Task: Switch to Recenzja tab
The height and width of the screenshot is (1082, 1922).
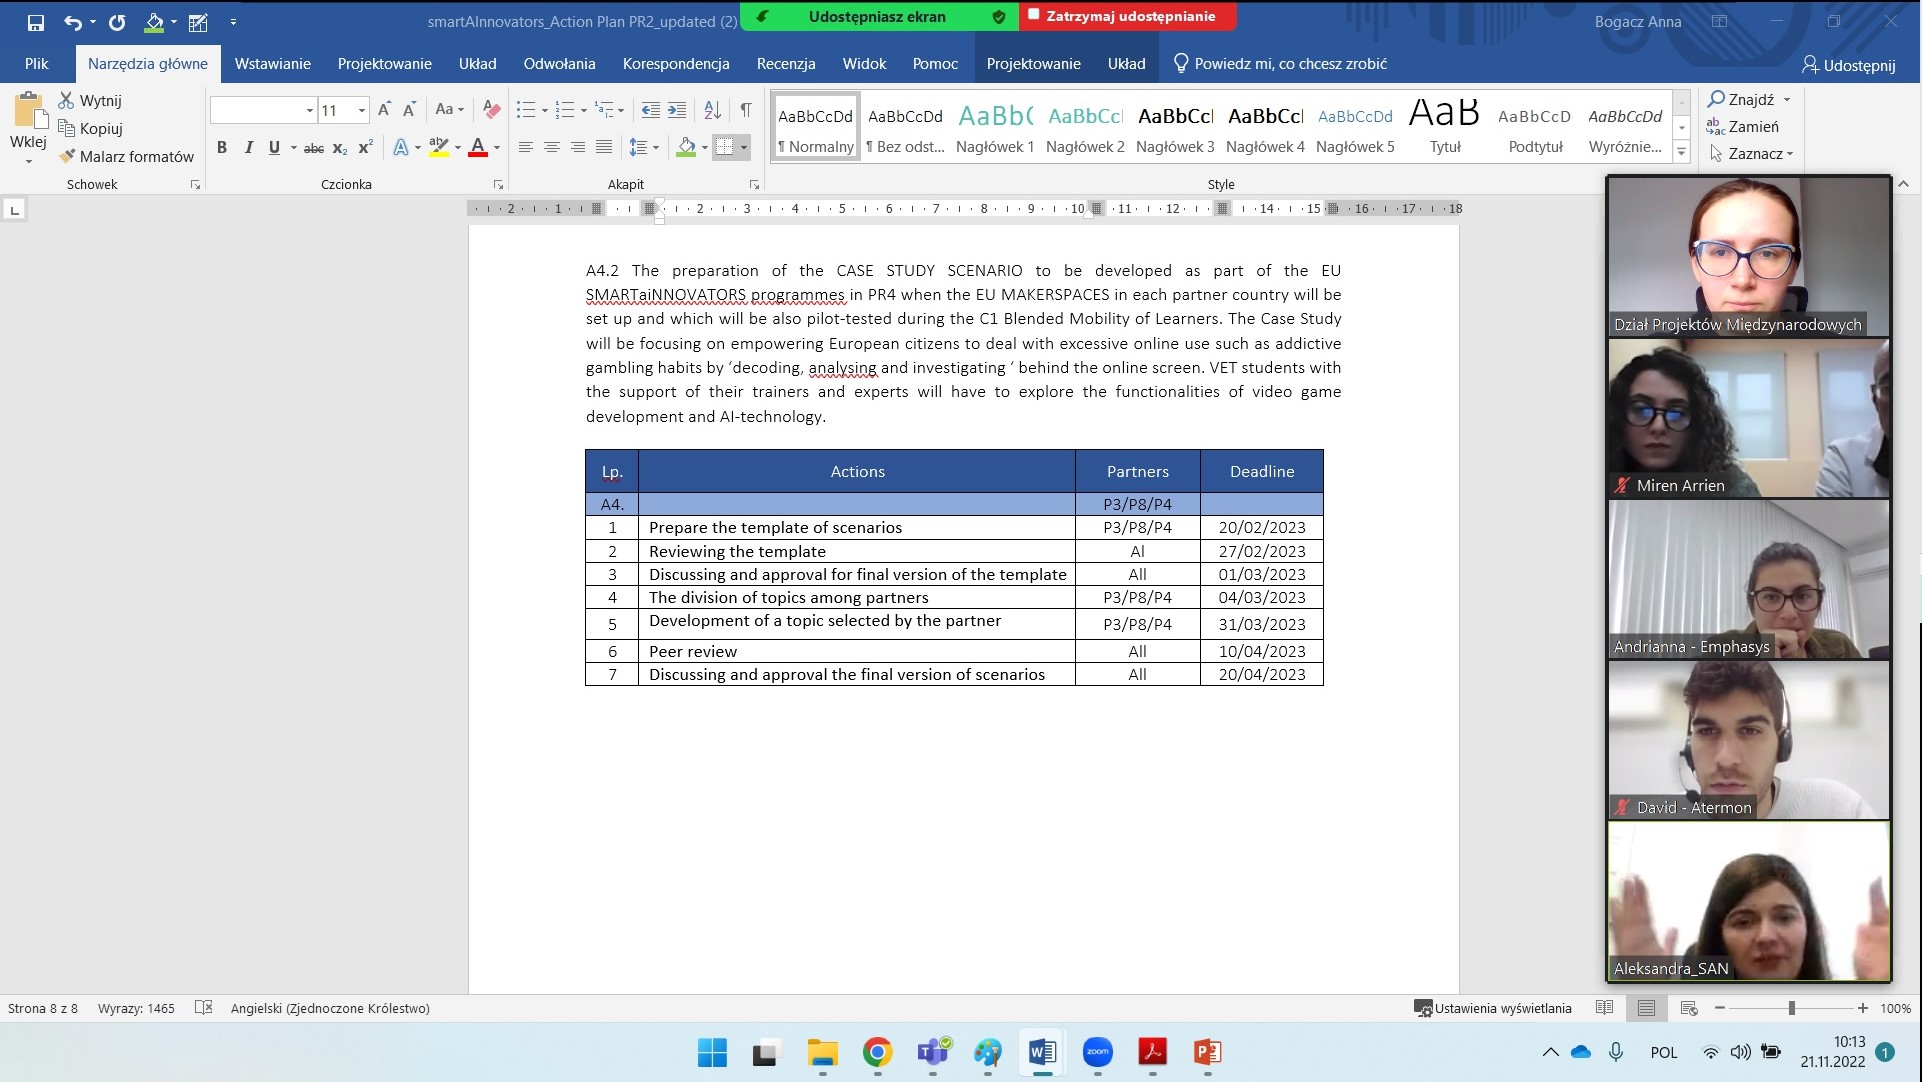Action: tap(786, 63)
